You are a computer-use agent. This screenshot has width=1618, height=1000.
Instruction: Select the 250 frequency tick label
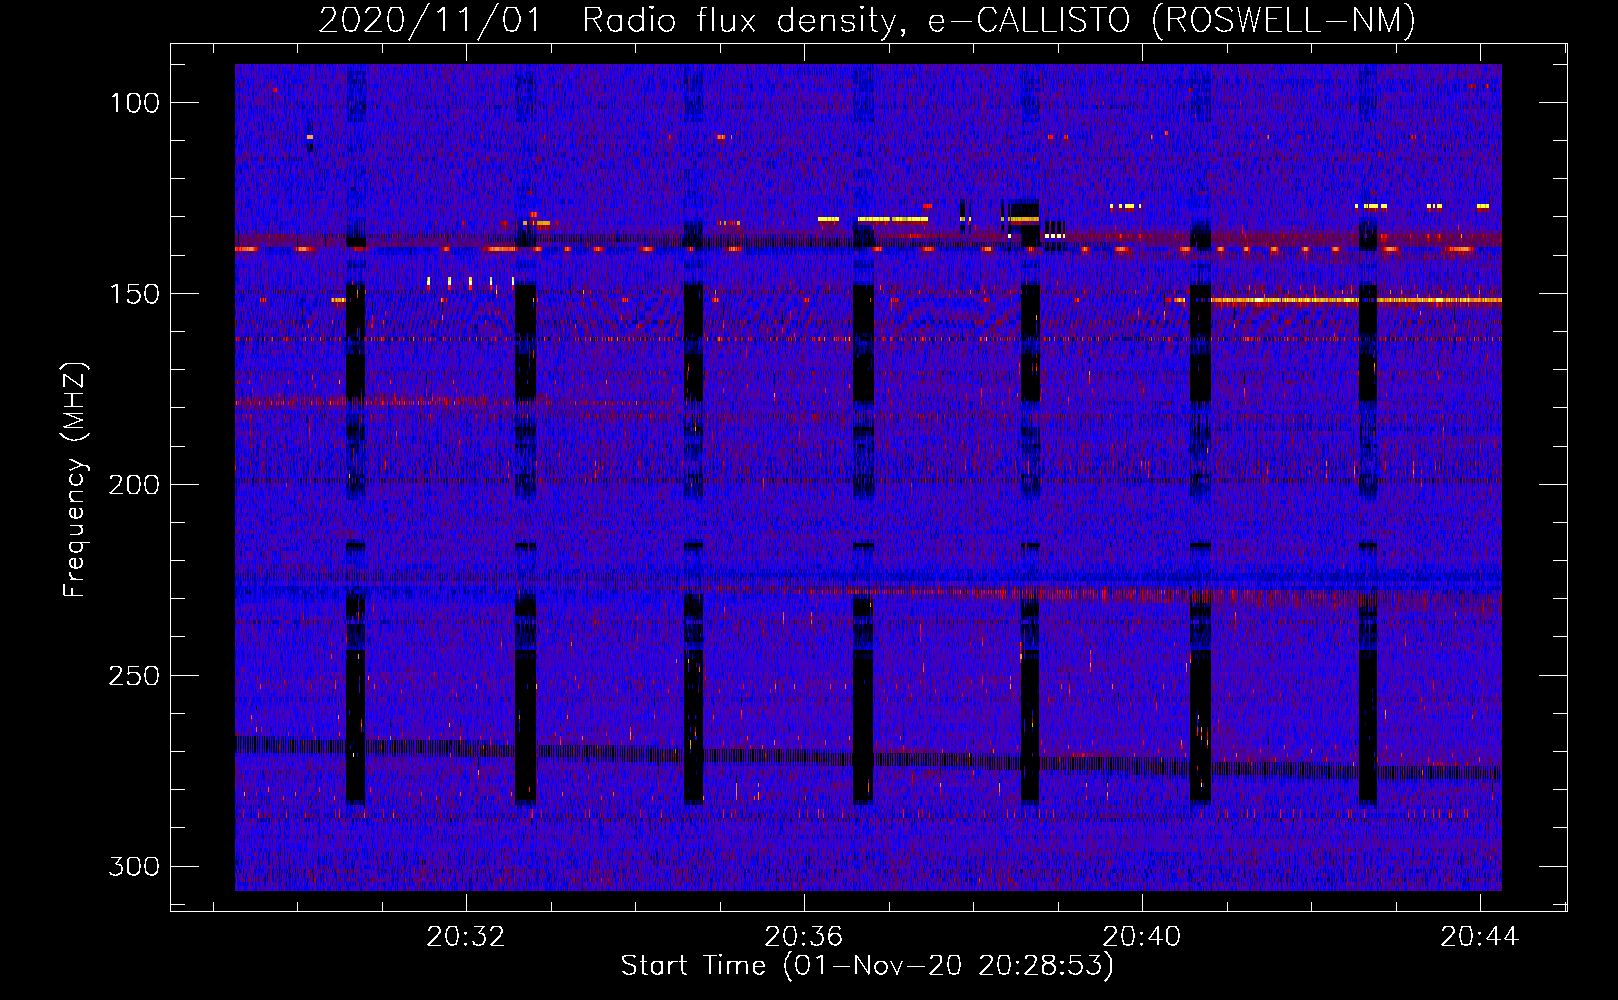[134, 676]
